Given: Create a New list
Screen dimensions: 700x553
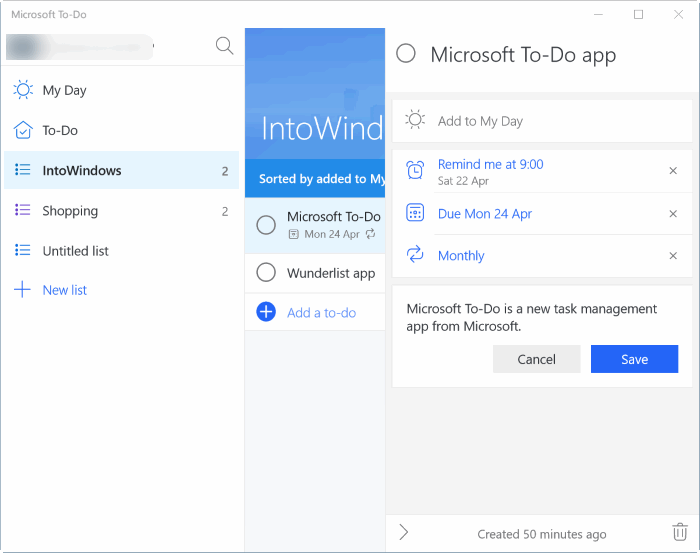Looking at the screenshot, I should (x=64, y=290).
